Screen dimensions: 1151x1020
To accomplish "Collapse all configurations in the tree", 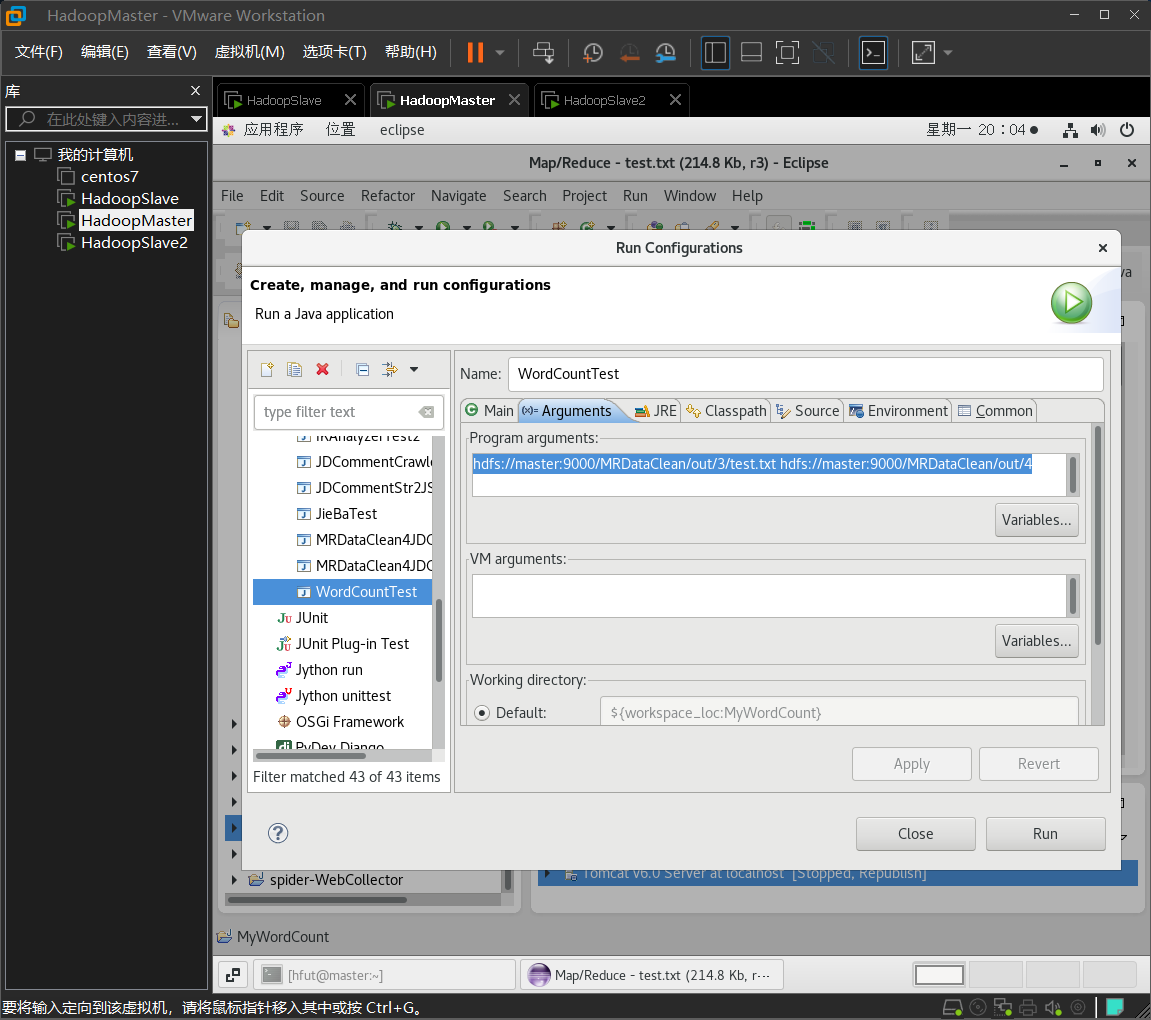I will (362, 369).
